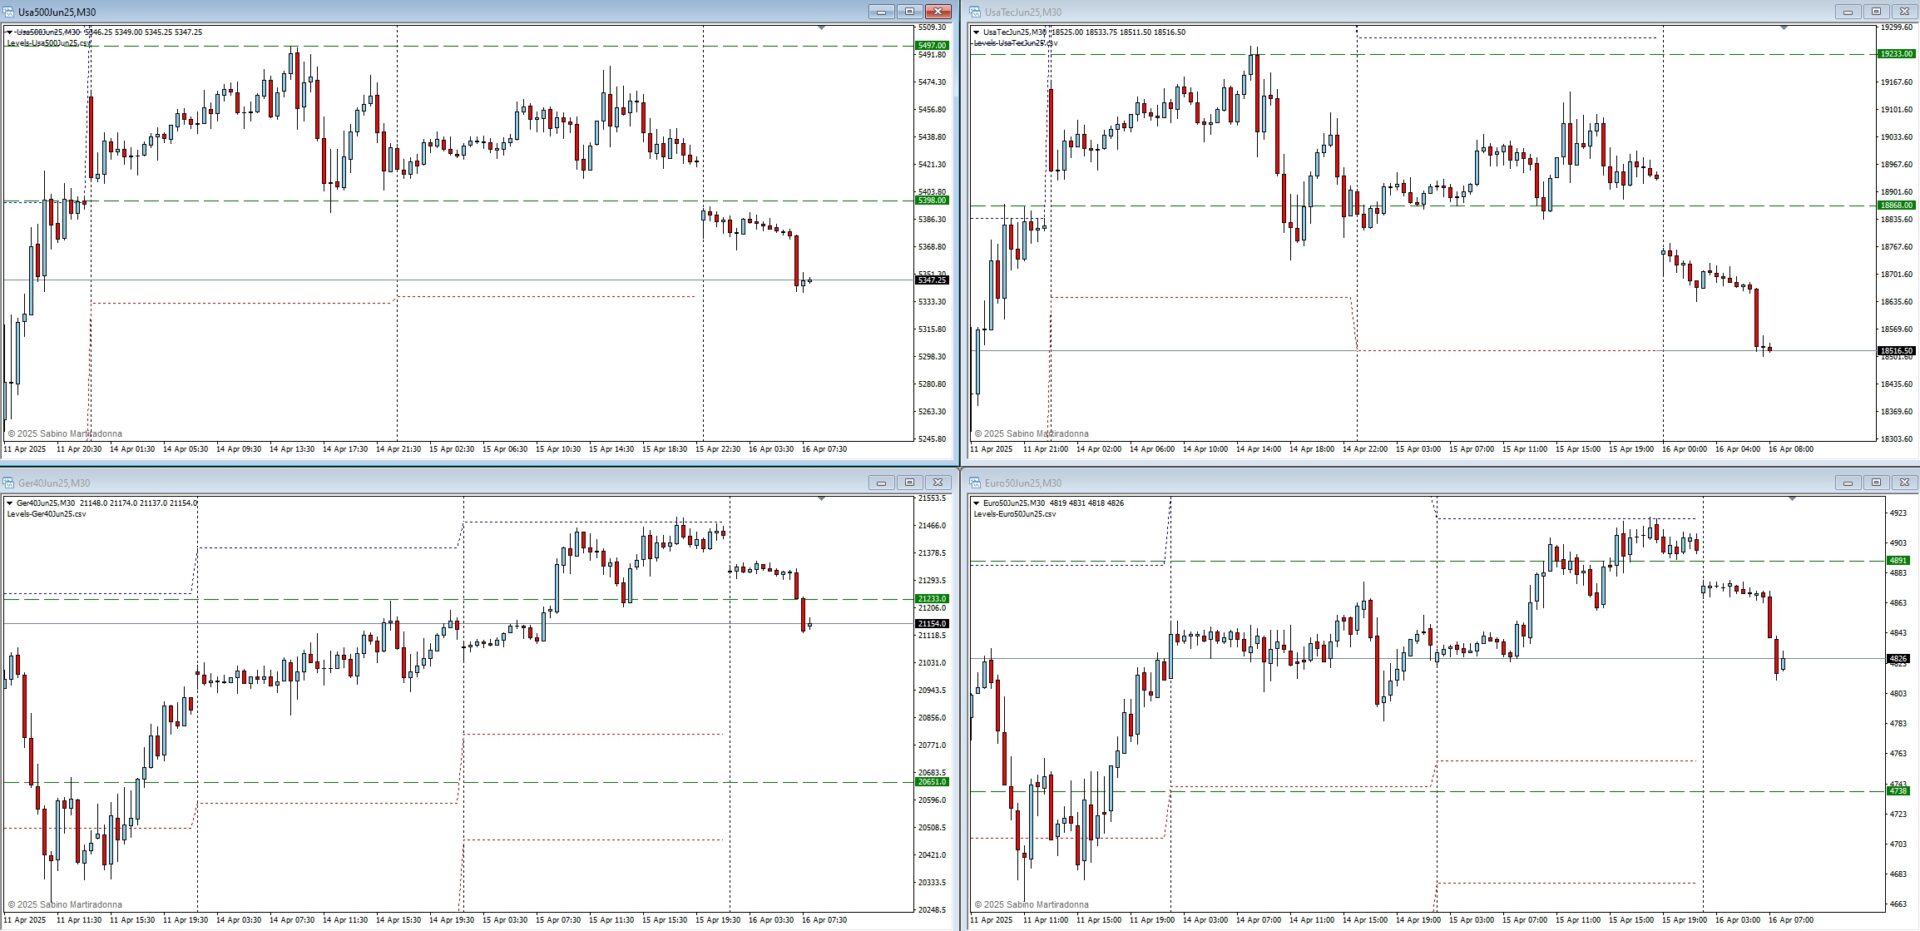Click 5509.30 on the Usa500Jun25 price scale
Viewport: 1920px width, 931px height.
coord(932,28)
